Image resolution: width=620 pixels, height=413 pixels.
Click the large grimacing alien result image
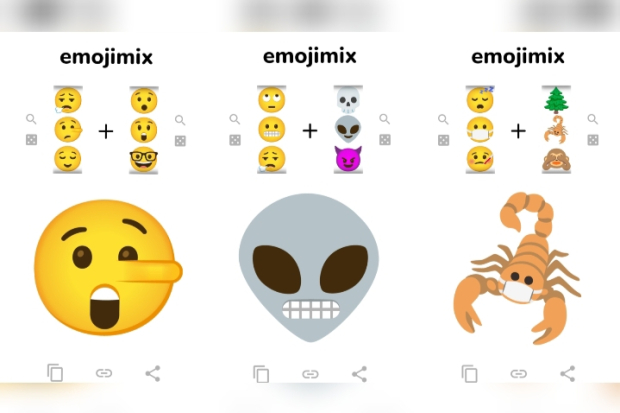pos(309,267)
